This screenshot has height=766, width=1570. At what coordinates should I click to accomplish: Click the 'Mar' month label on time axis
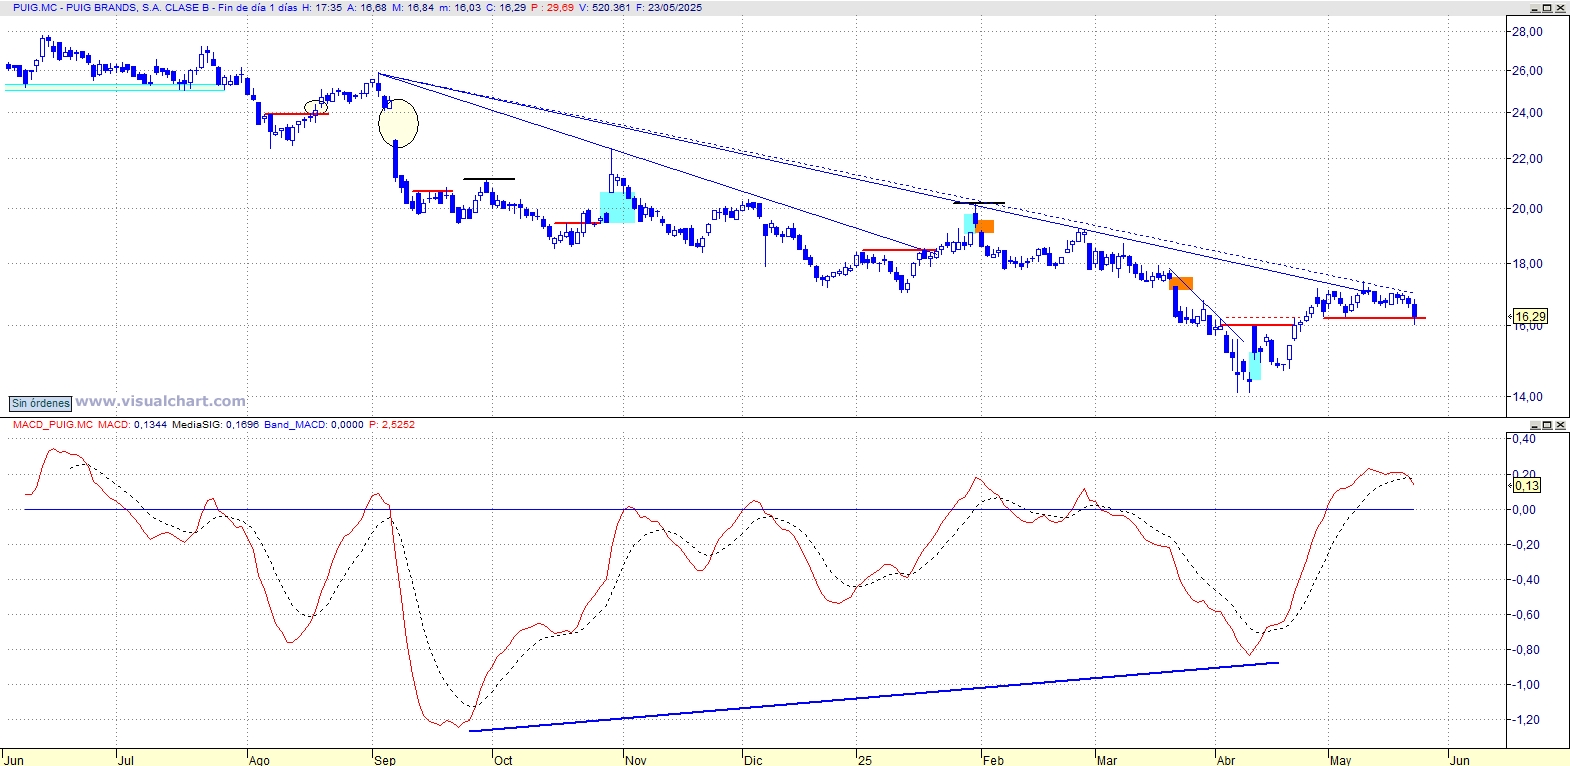(1107, 760)
